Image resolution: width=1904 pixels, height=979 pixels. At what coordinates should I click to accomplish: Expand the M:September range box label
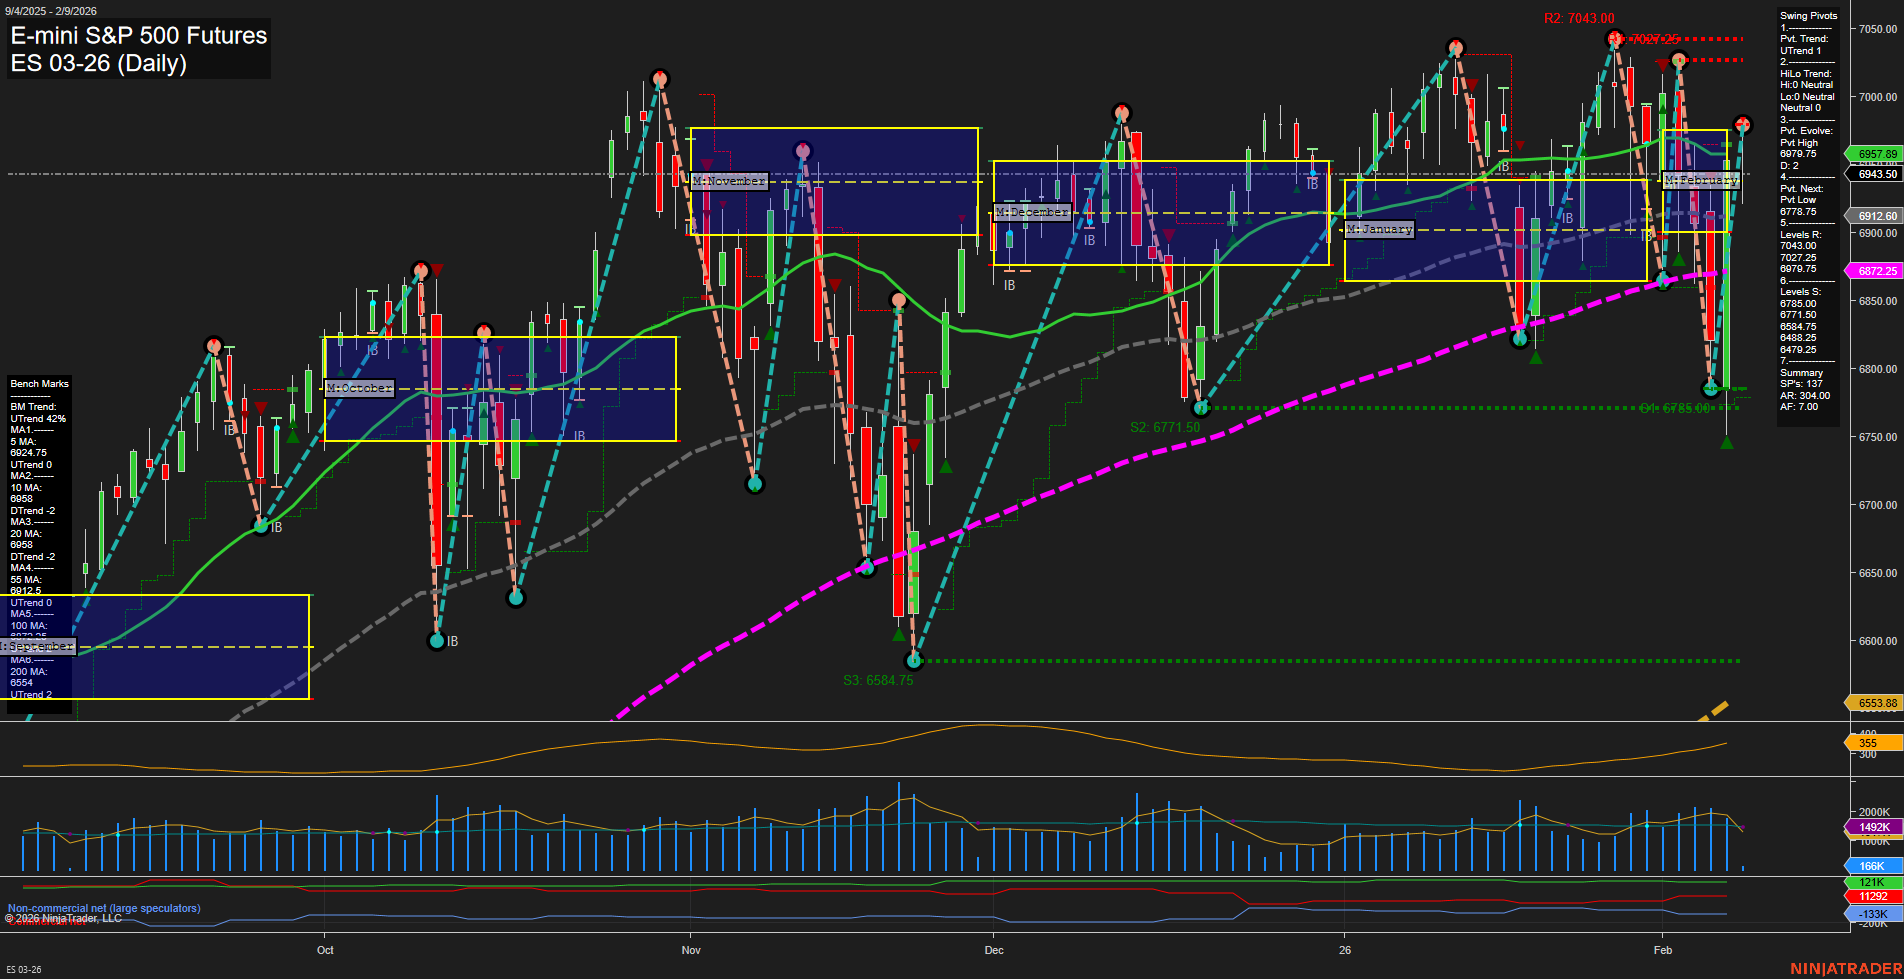coord(38,646)
